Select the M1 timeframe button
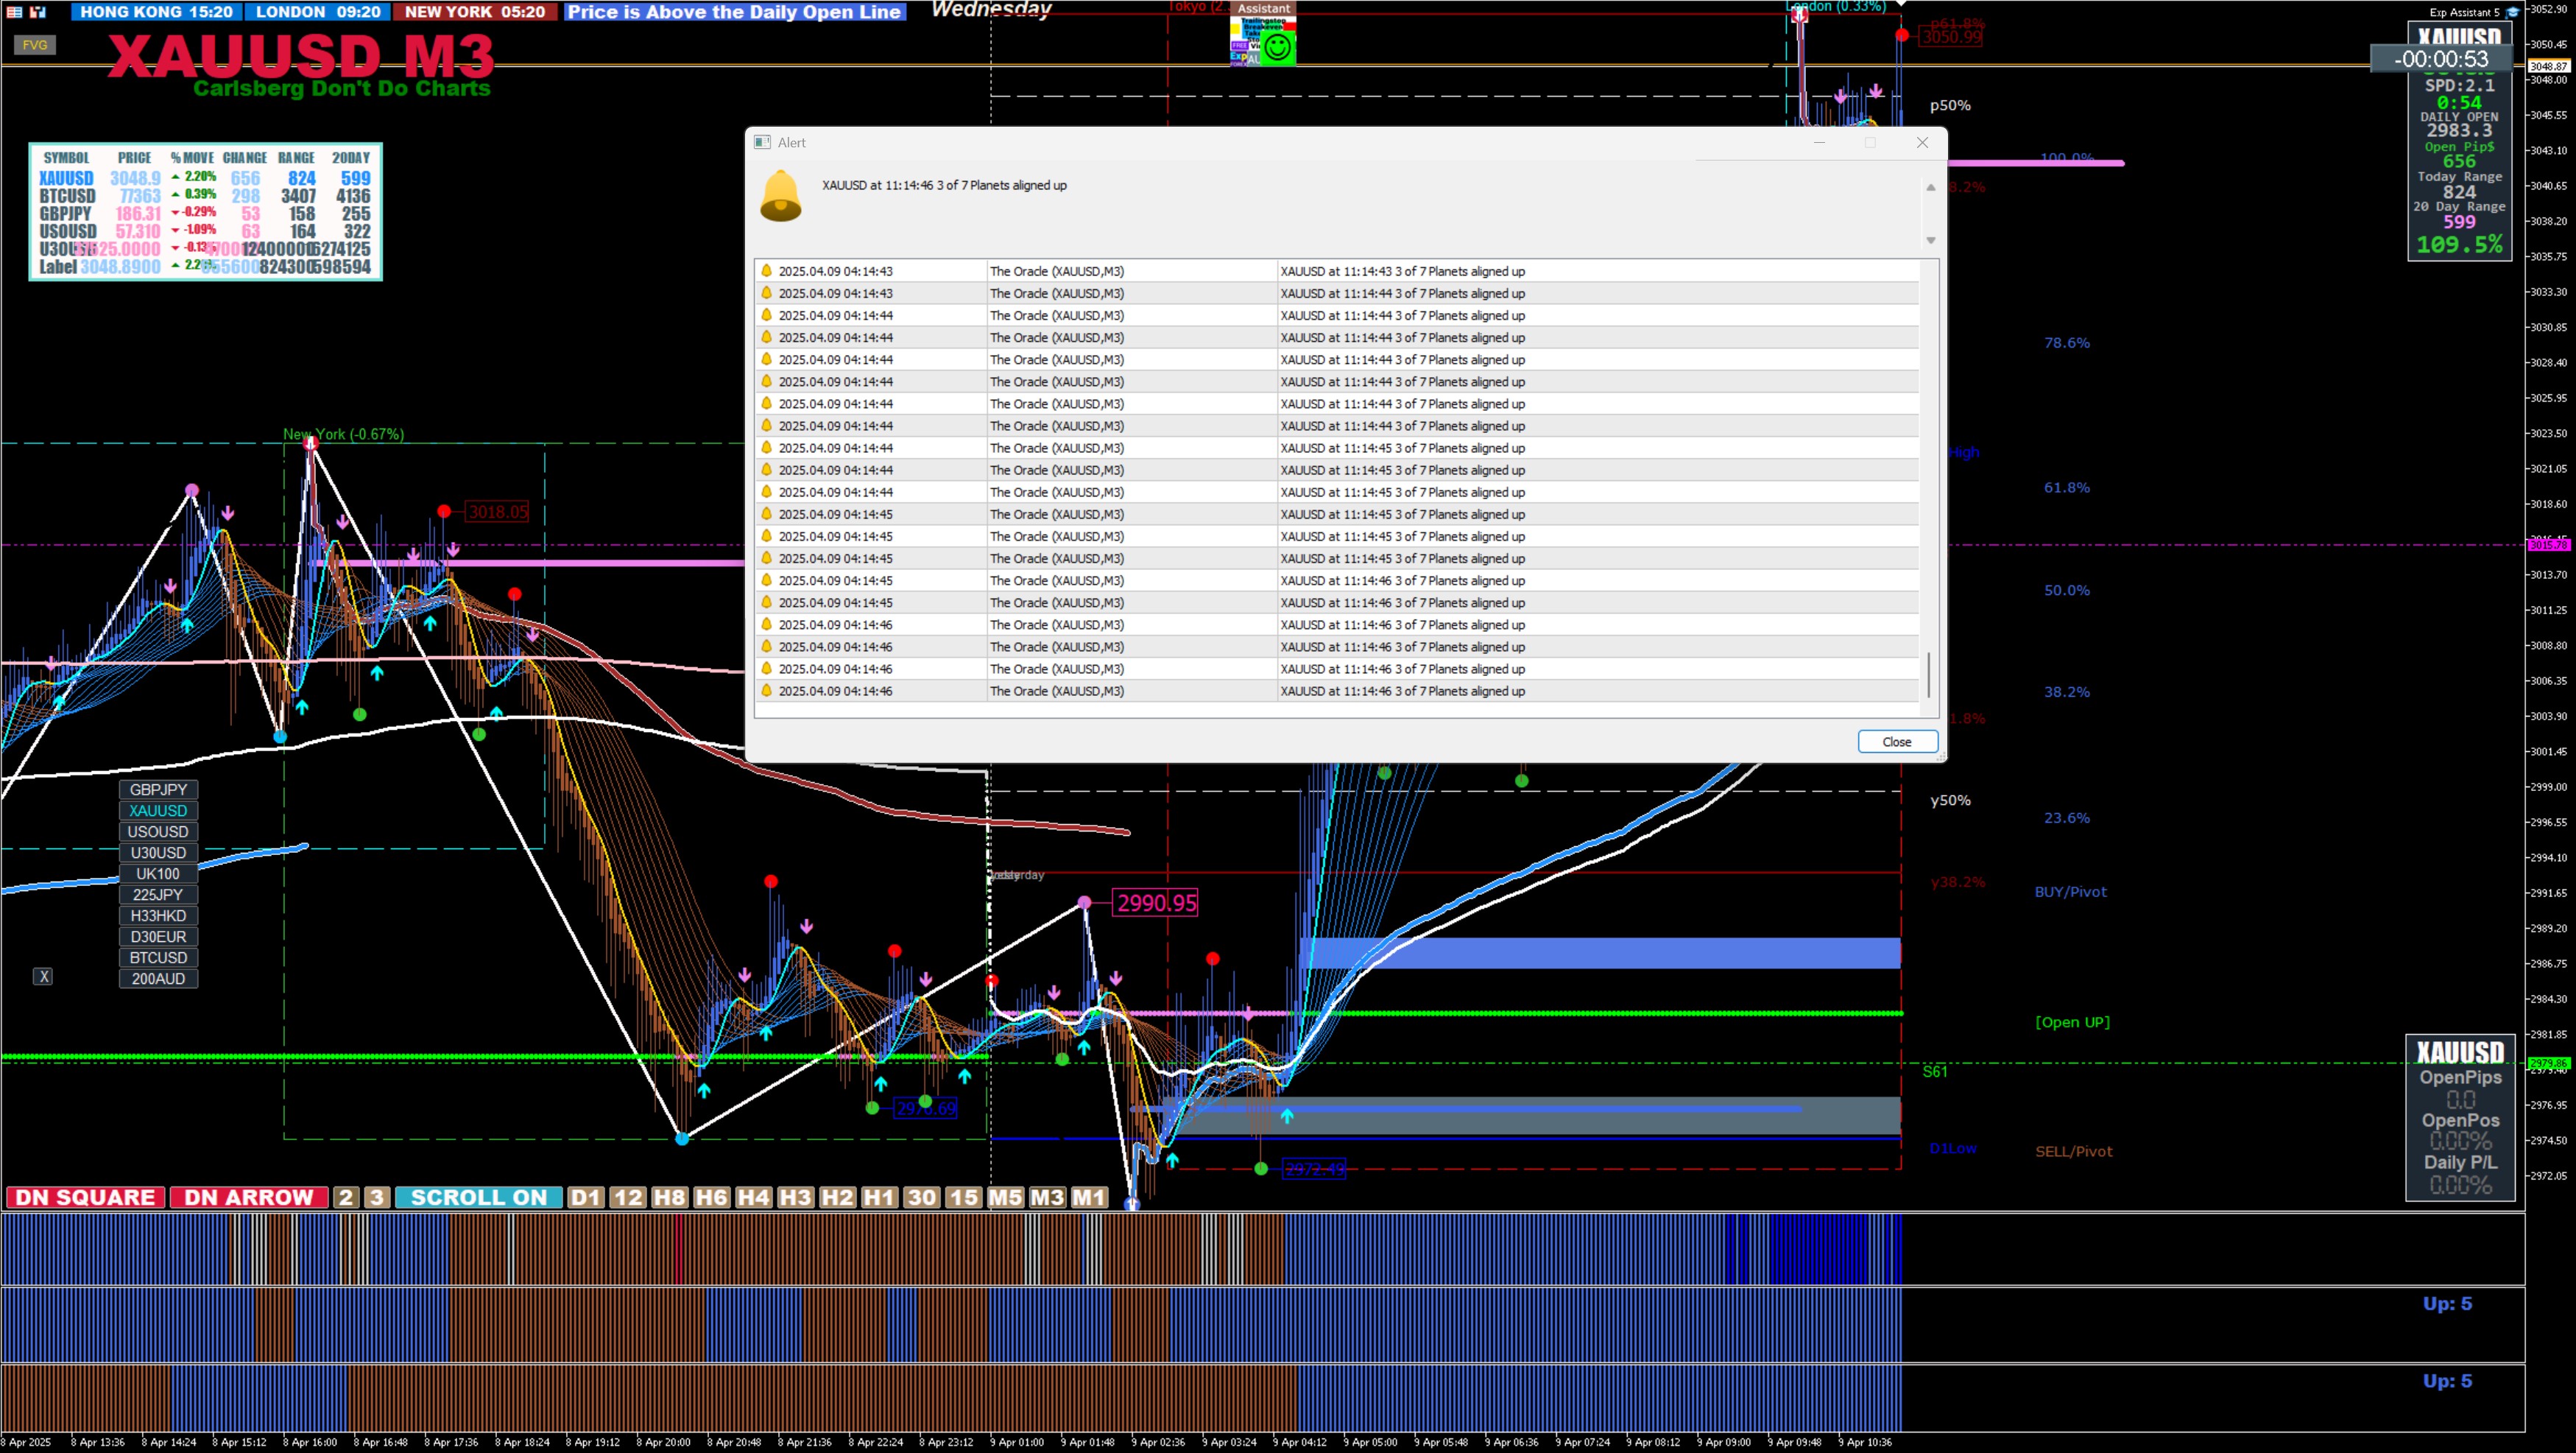Viewport: 2576px width, 1453px height. 1089,1197
